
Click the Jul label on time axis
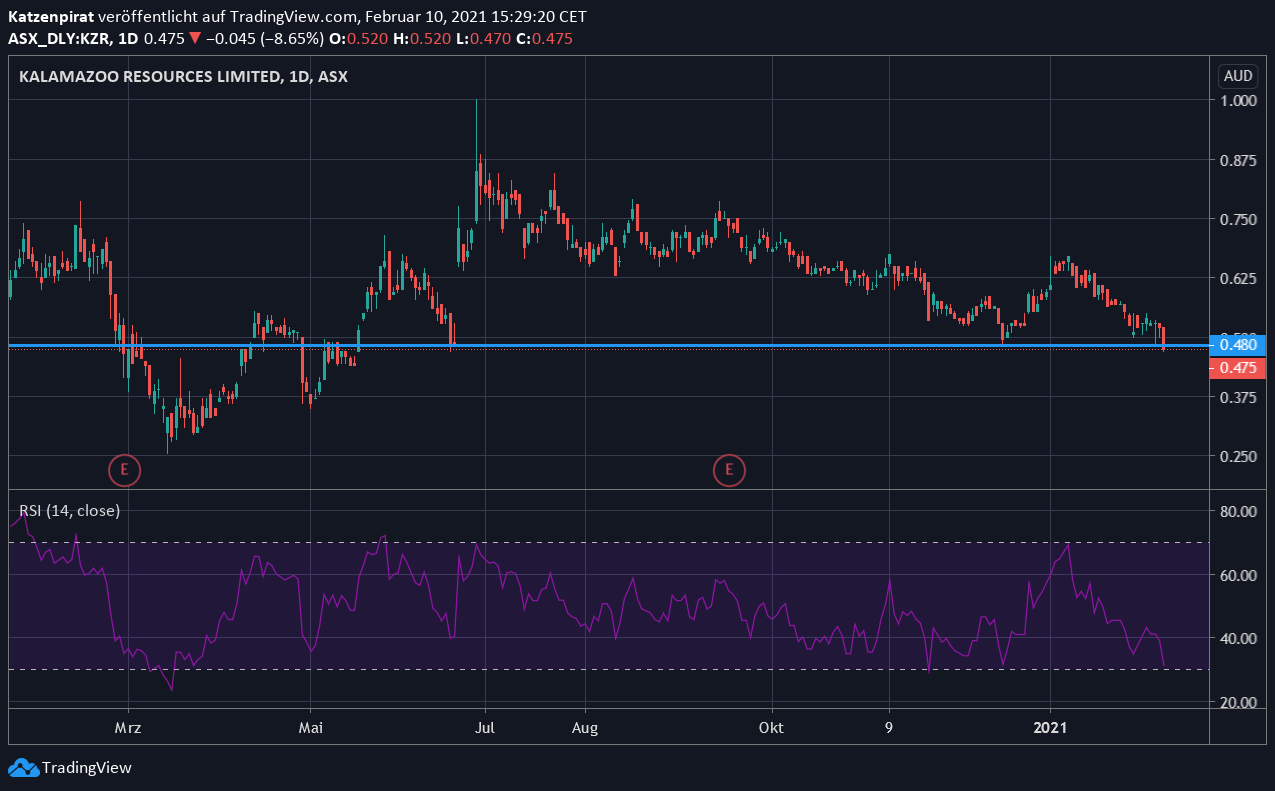coord(484,728)
